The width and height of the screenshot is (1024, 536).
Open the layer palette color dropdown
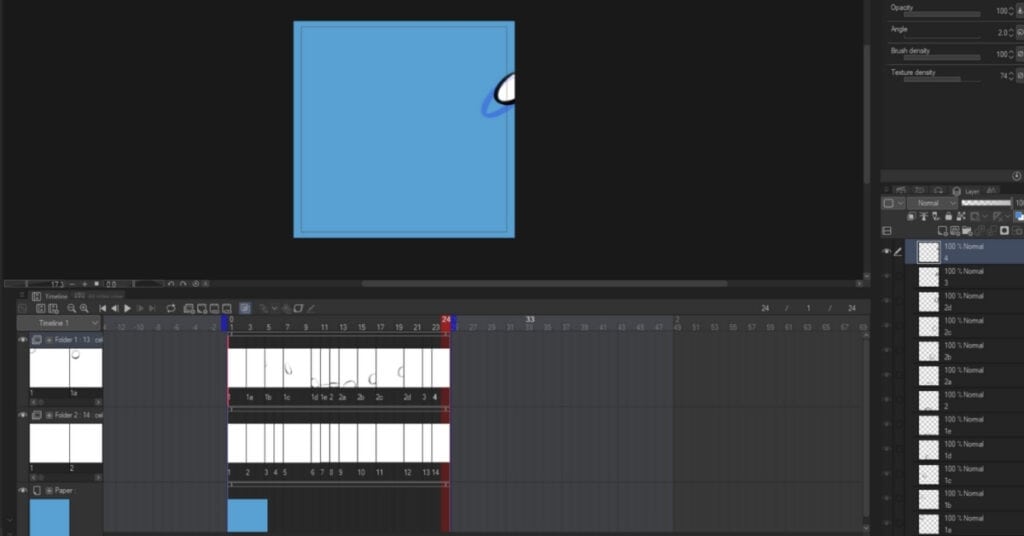[x=893, y=203]
